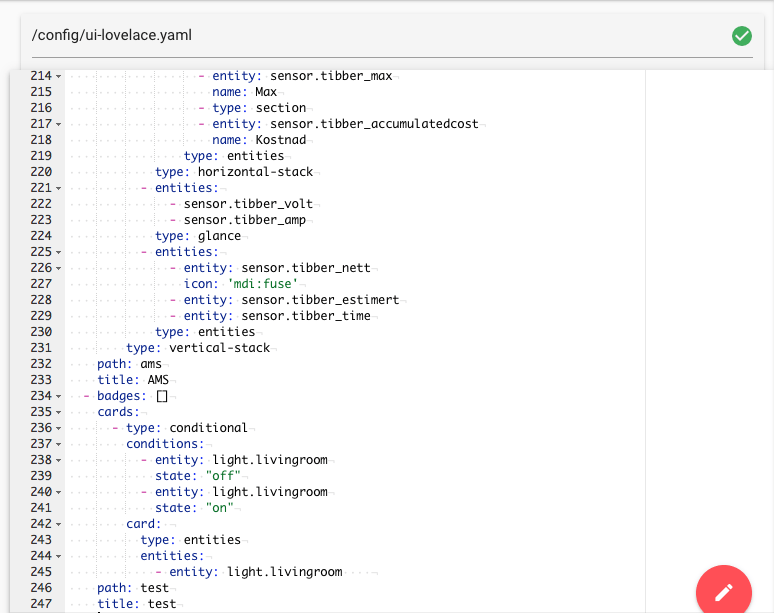Viewport: 774px width, 613px height.
Task: Collapse the fold arrow at line 226
Action: coord(58,268)
